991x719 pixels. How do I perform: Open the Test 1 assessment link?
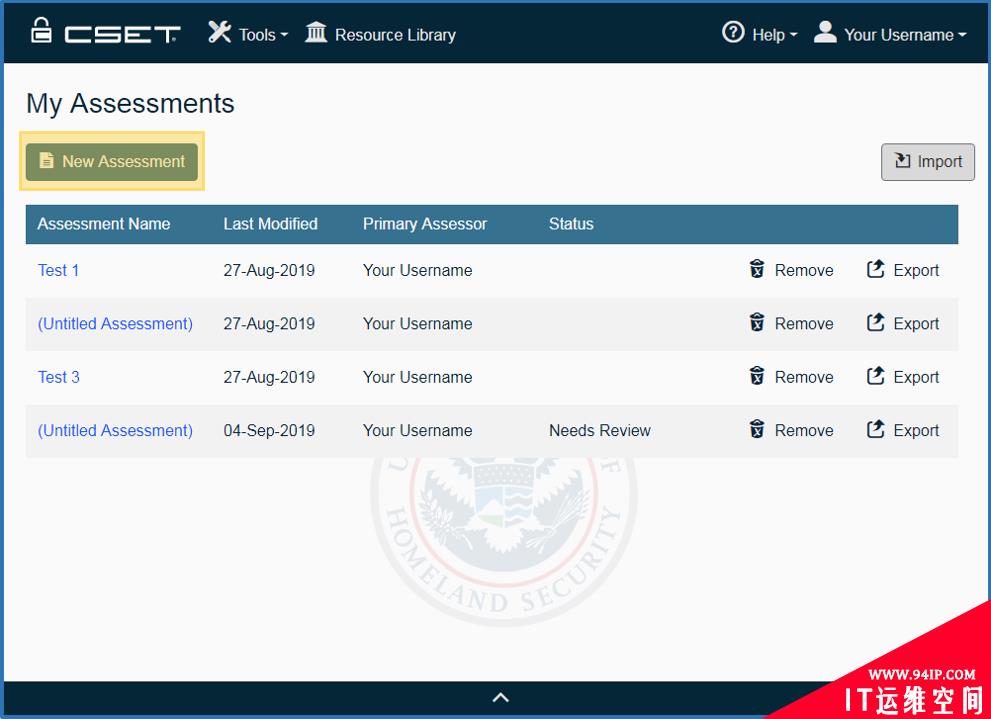(59, 270)
